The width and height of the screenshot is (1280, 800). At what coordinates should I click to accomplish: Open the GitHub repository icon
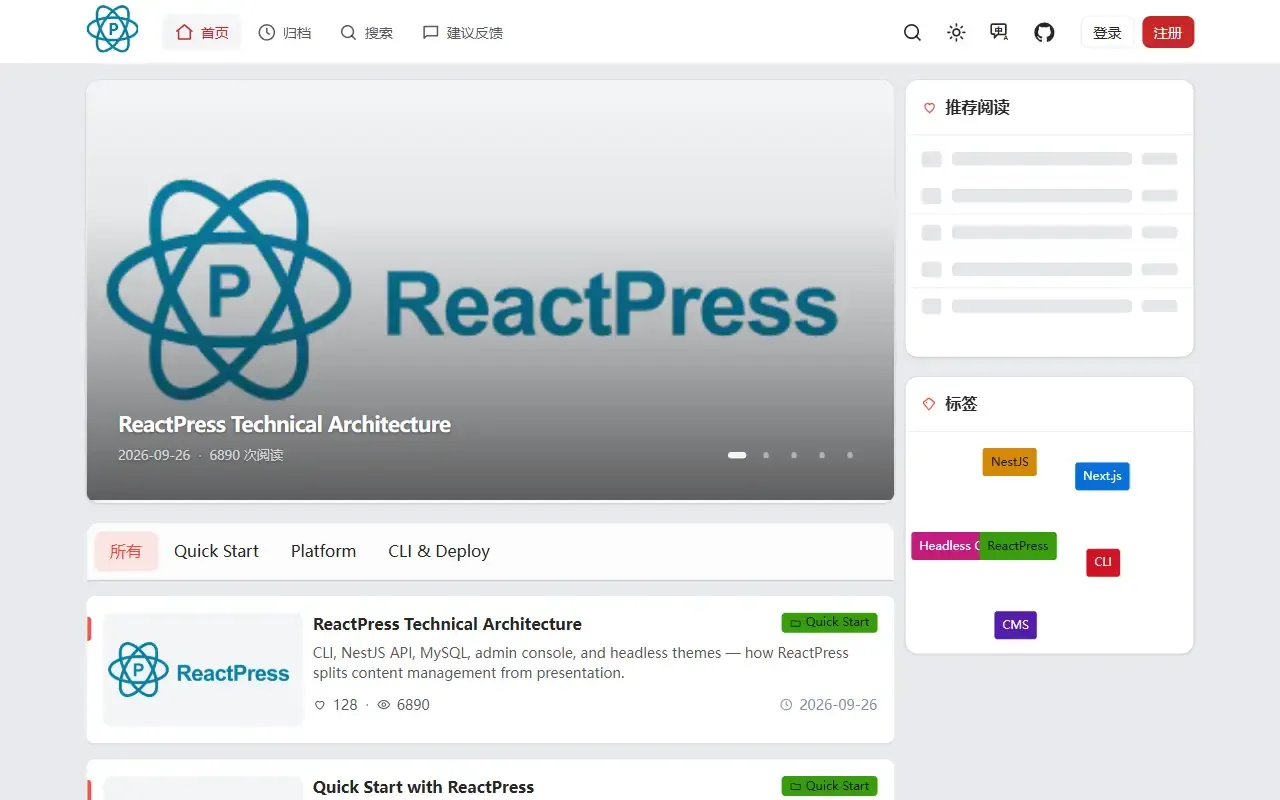click(1044, 33)
